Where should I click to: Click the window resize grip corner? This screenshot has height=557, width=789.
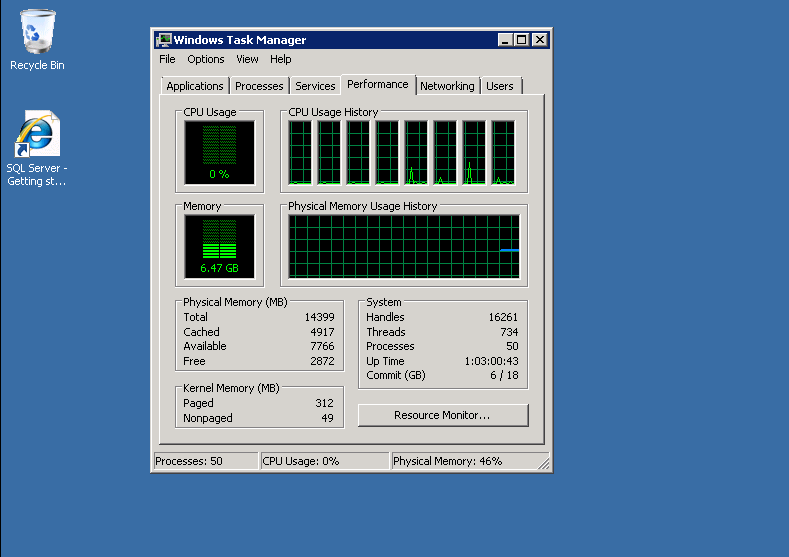point(544,463)
